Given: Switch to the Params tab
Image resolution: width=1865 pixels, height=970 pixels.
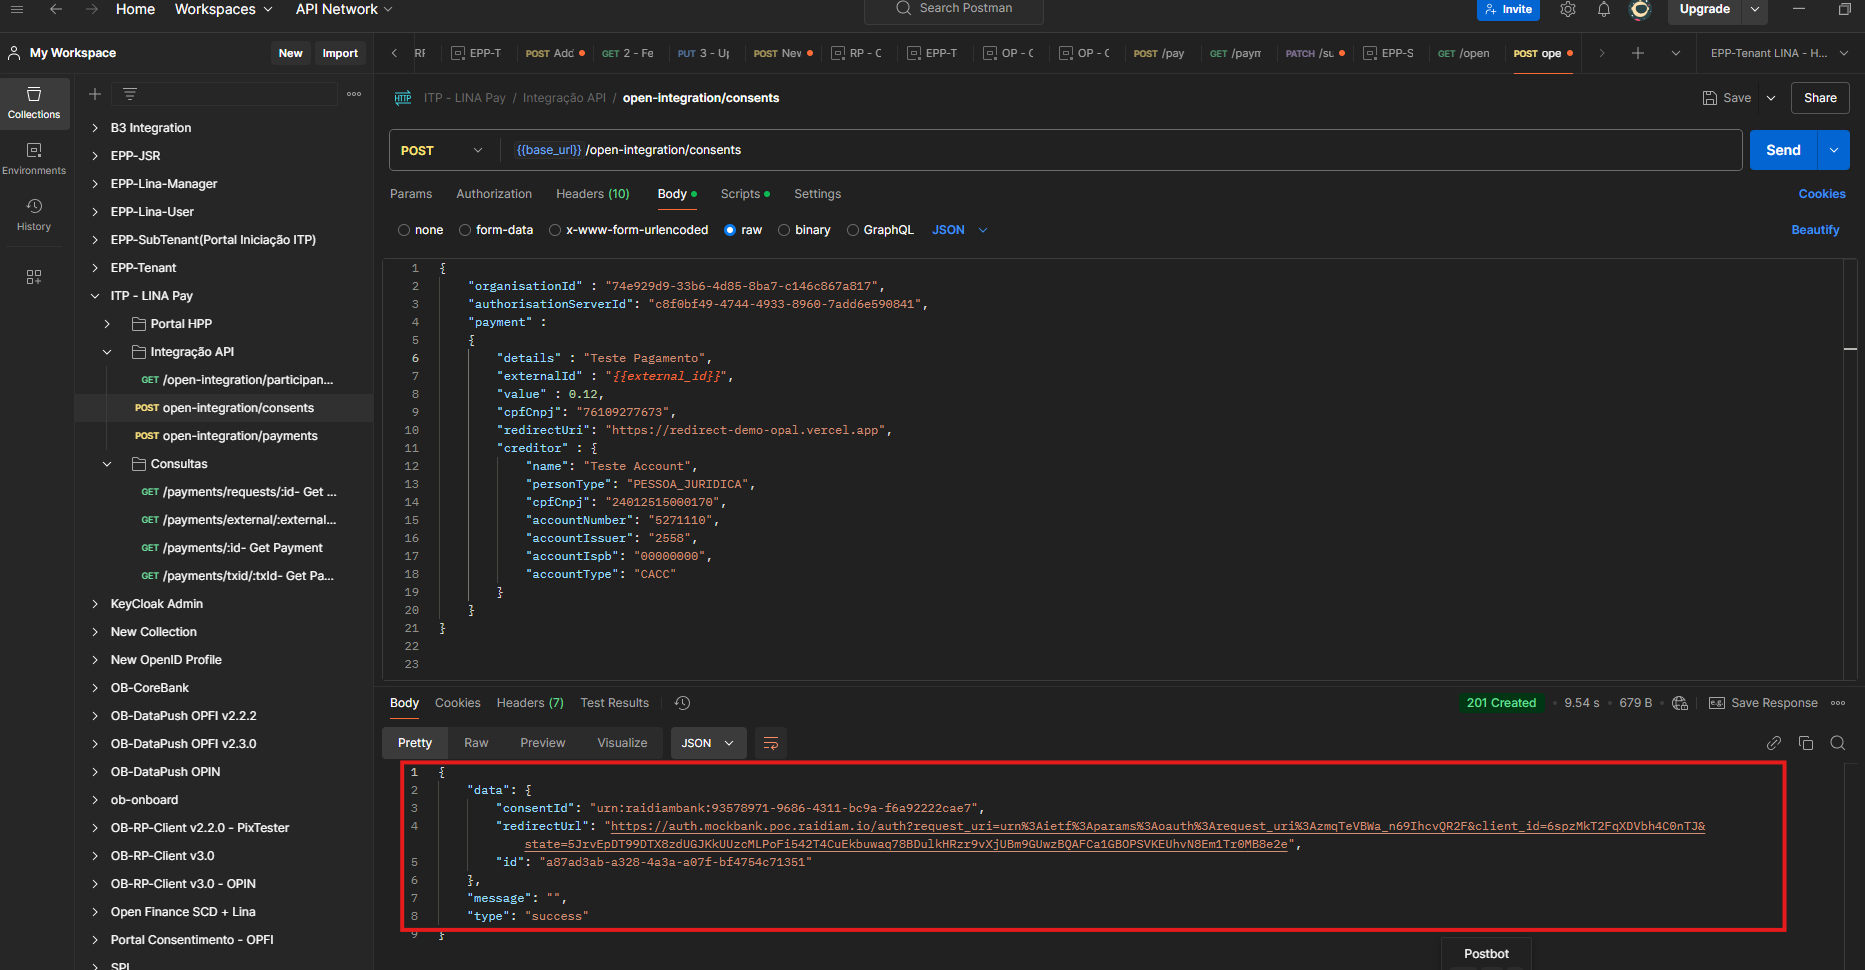Looking at the screenshot, I should pyautogui.click(x=411, y=194).
